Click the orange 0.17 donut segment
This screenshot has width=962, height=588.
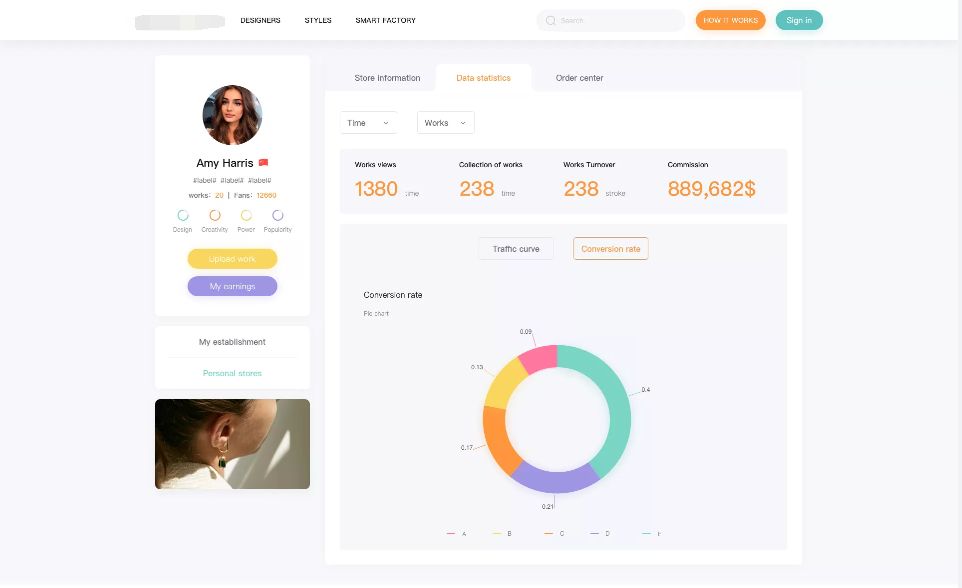click(x=498, y=439)
